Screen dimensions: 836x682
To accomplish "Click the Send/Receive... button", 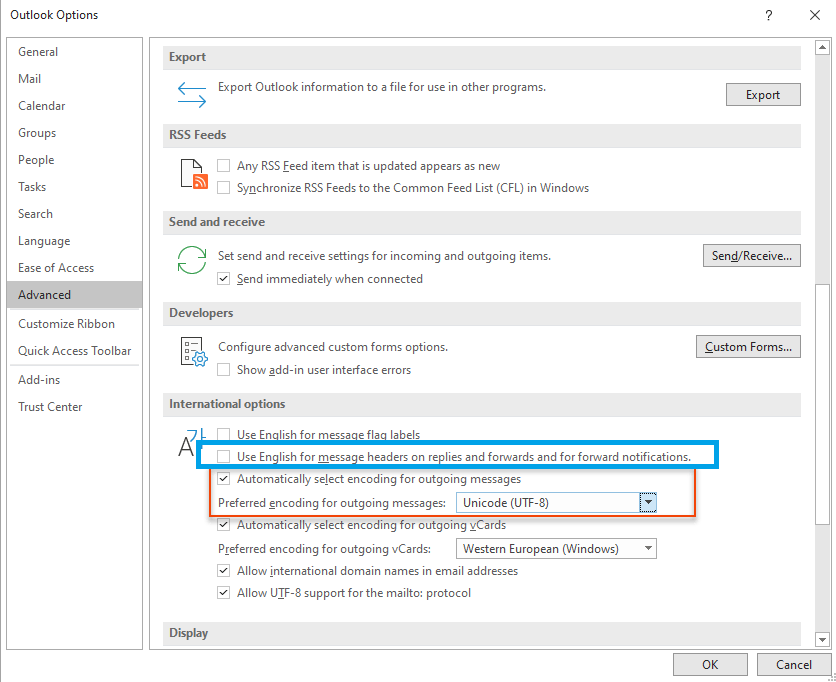I will pyautogui.click(x=752, y=255).
